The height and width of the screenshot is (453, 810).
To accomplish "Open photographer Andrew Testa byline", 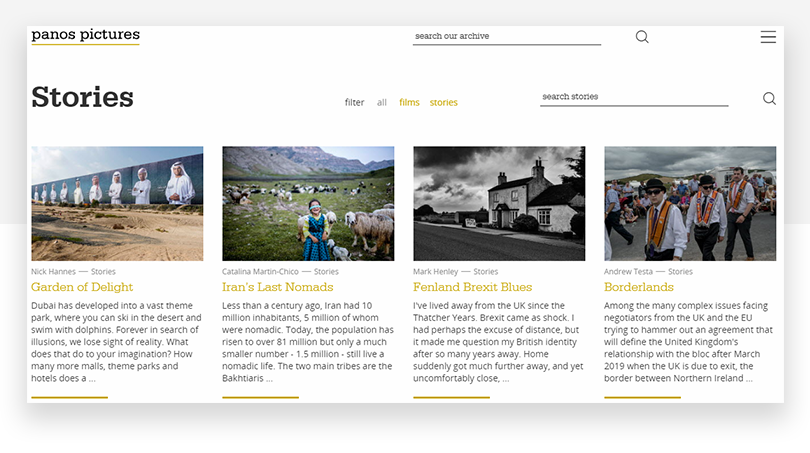I will [x=627, y=271].
